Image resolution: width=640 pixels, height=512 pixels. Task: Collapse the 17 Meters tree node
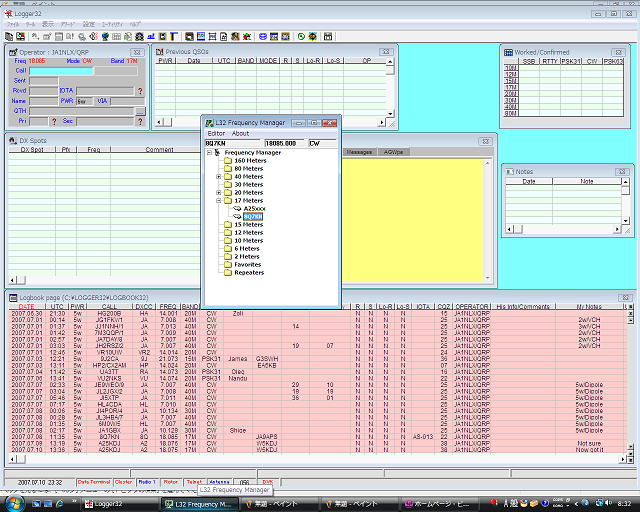[219, 201]
